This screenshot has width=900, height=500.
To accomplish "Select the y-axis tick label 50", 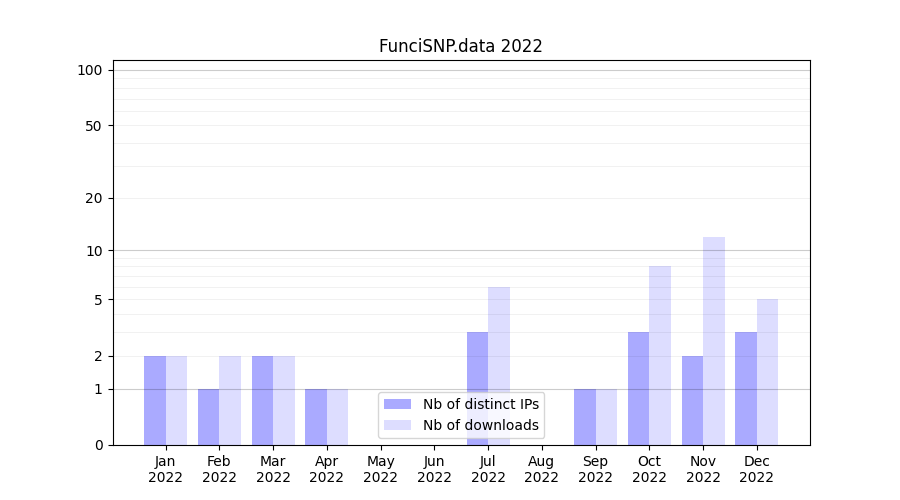I will [x=93, y=126].
